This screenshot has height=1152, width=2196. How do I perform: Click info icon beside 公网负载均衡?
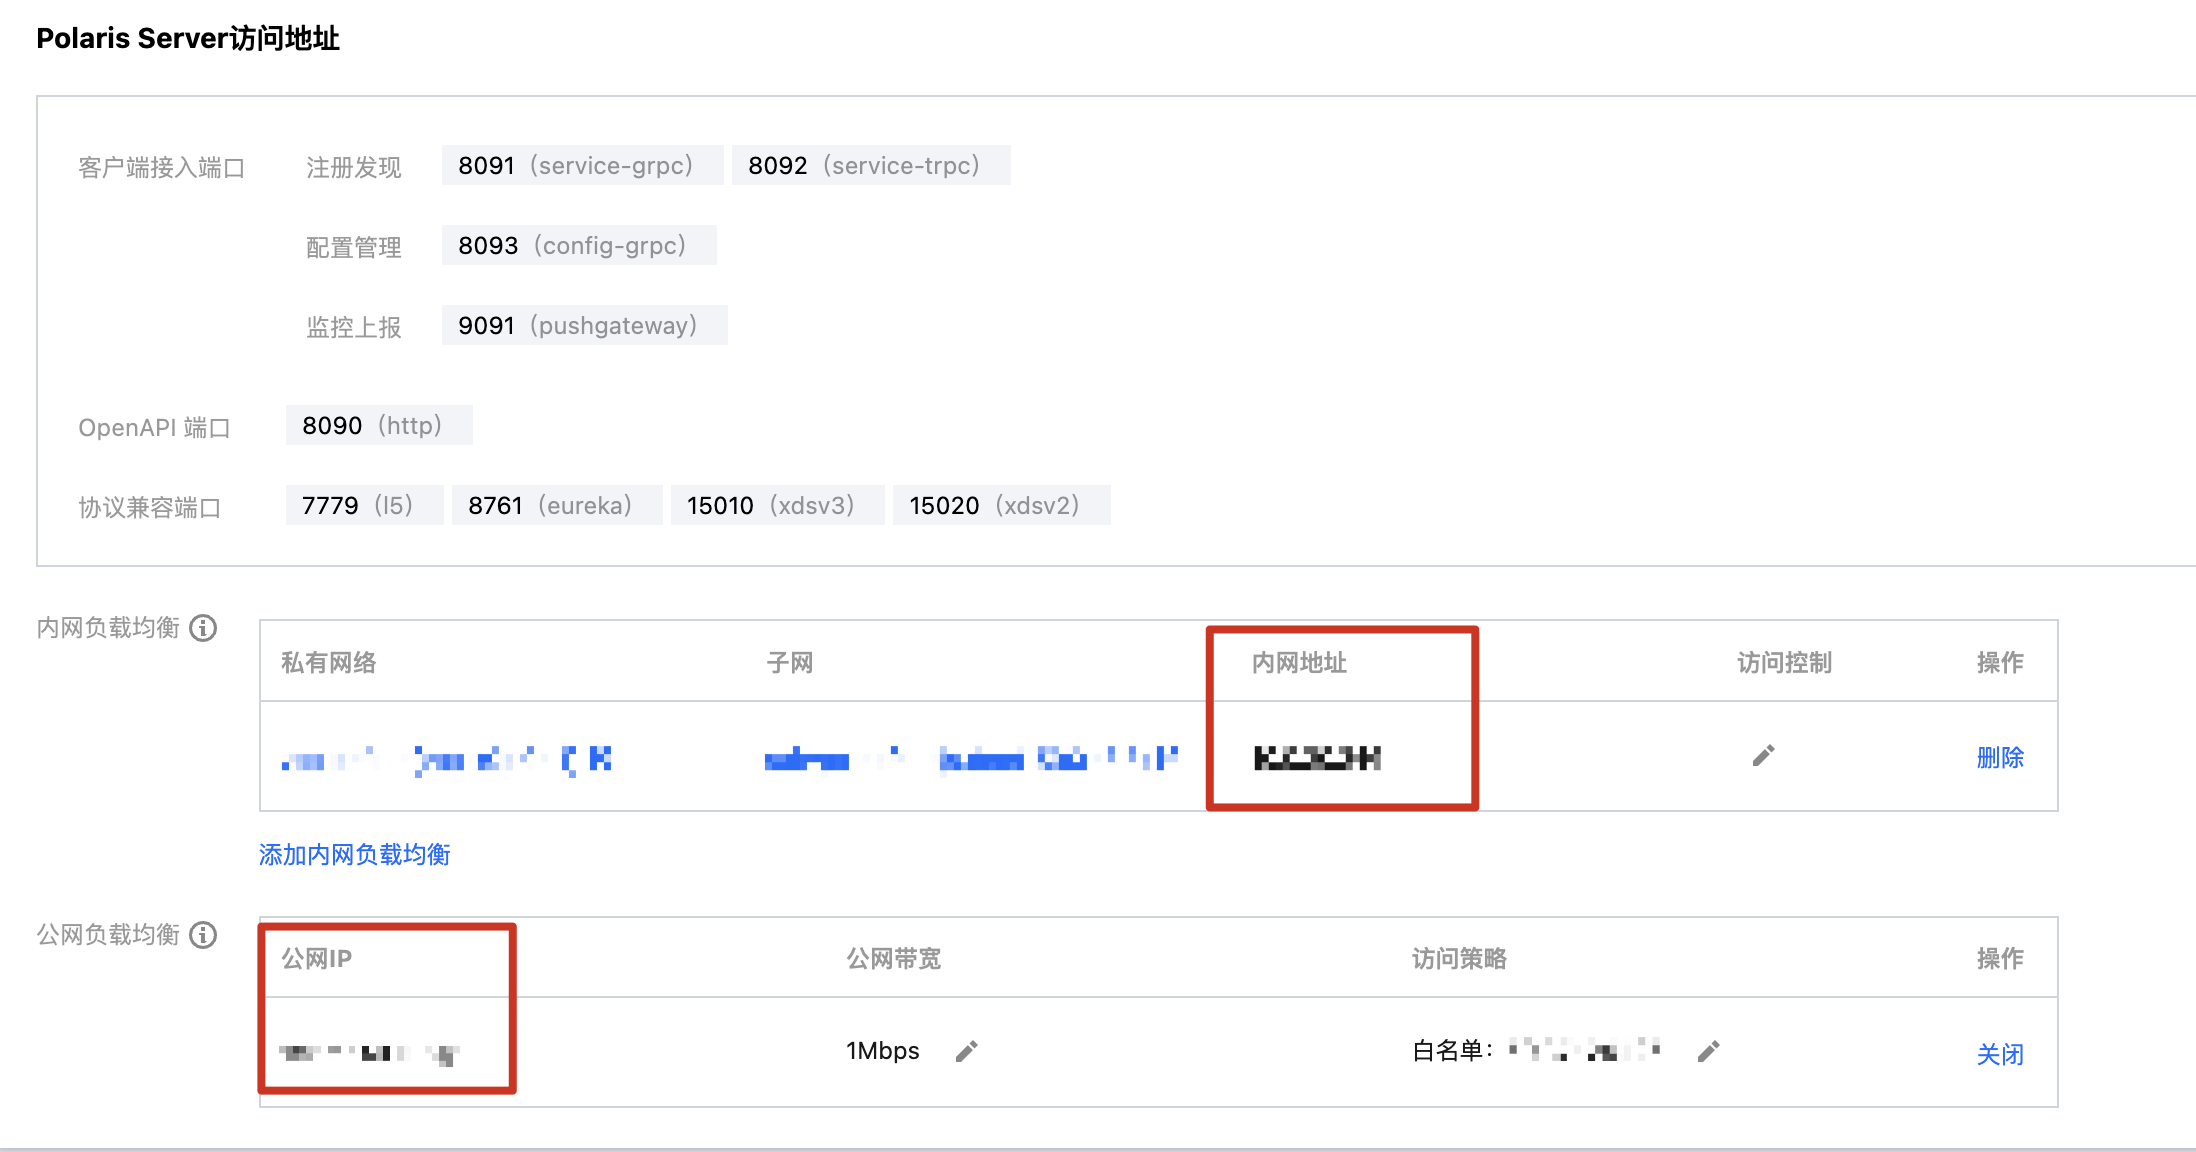tap(203, 935)
